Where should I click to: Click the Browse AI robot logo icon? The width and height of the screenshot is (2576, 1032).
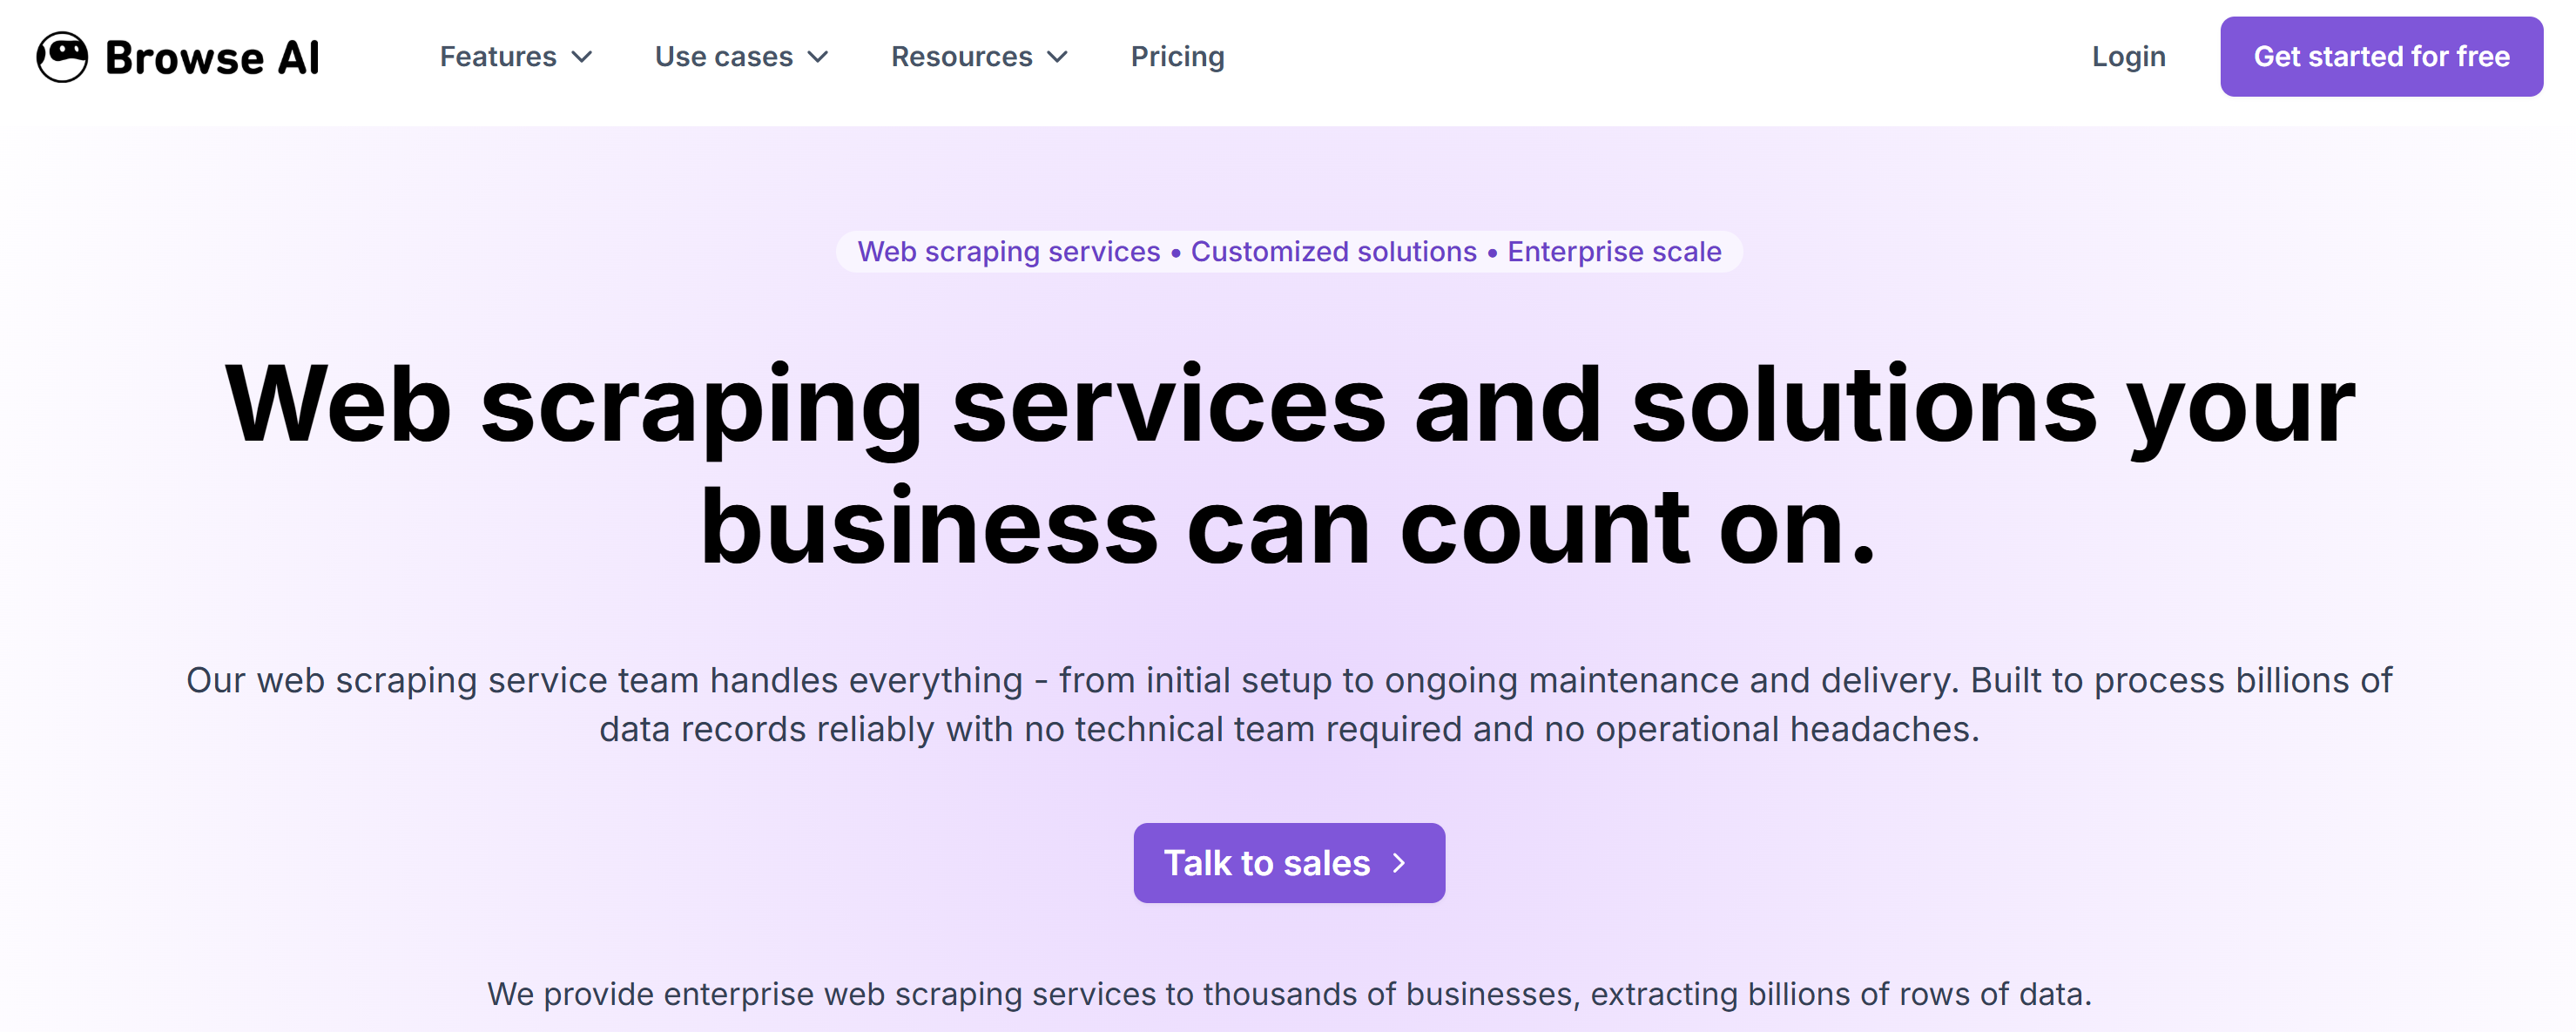click(x=62, y=55)
